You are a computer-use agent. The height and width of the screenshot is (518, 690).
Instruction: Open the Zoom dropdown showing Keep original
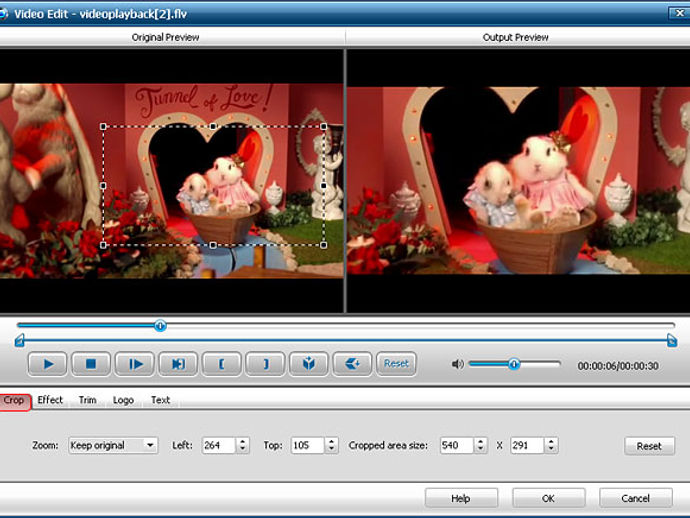[x=113, y=445]
